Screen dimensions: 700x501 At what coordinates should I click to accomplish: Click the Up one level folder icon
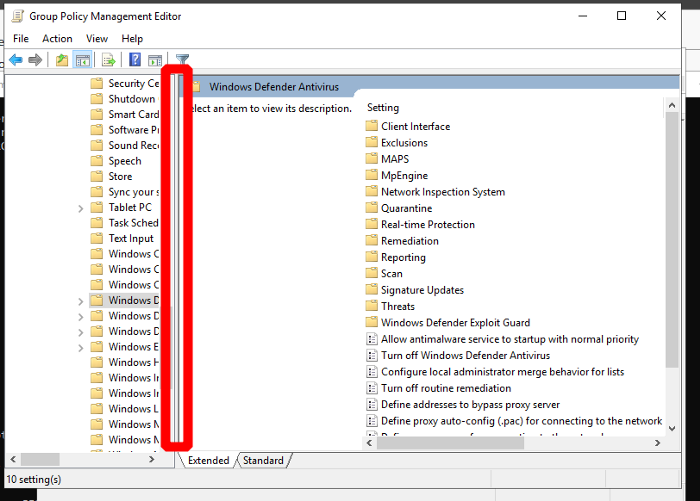[x=62, y=59]
